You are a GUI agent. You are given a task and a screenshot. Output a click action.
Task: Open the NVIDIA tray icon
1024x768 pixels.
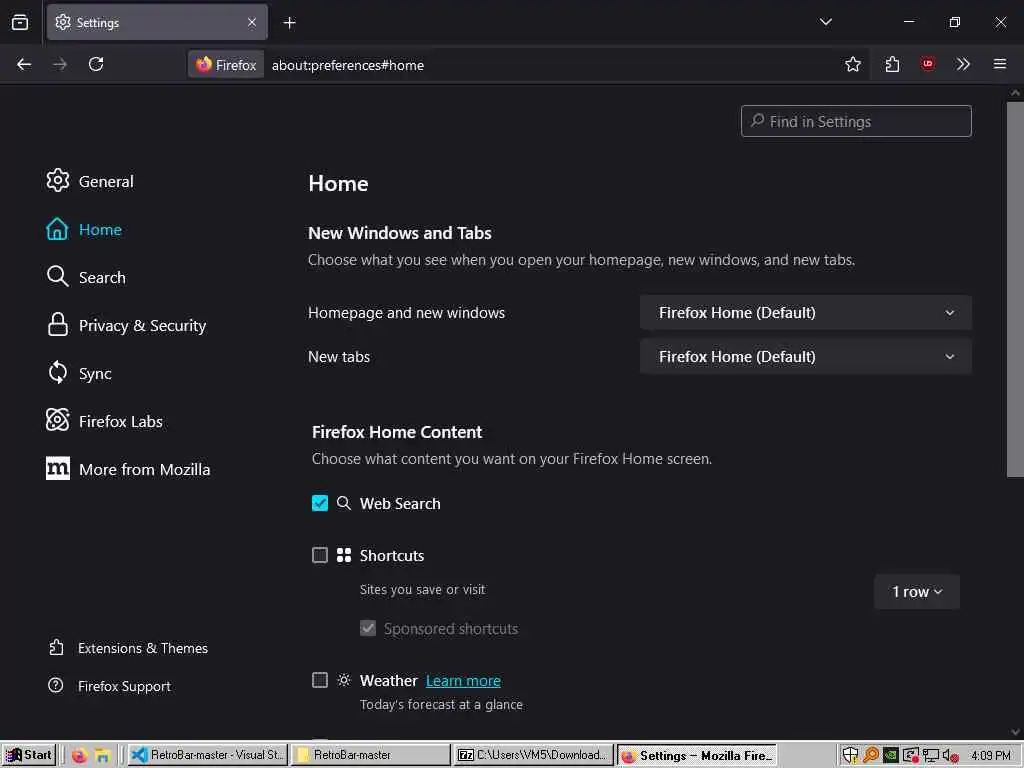[x=890, y=756]
